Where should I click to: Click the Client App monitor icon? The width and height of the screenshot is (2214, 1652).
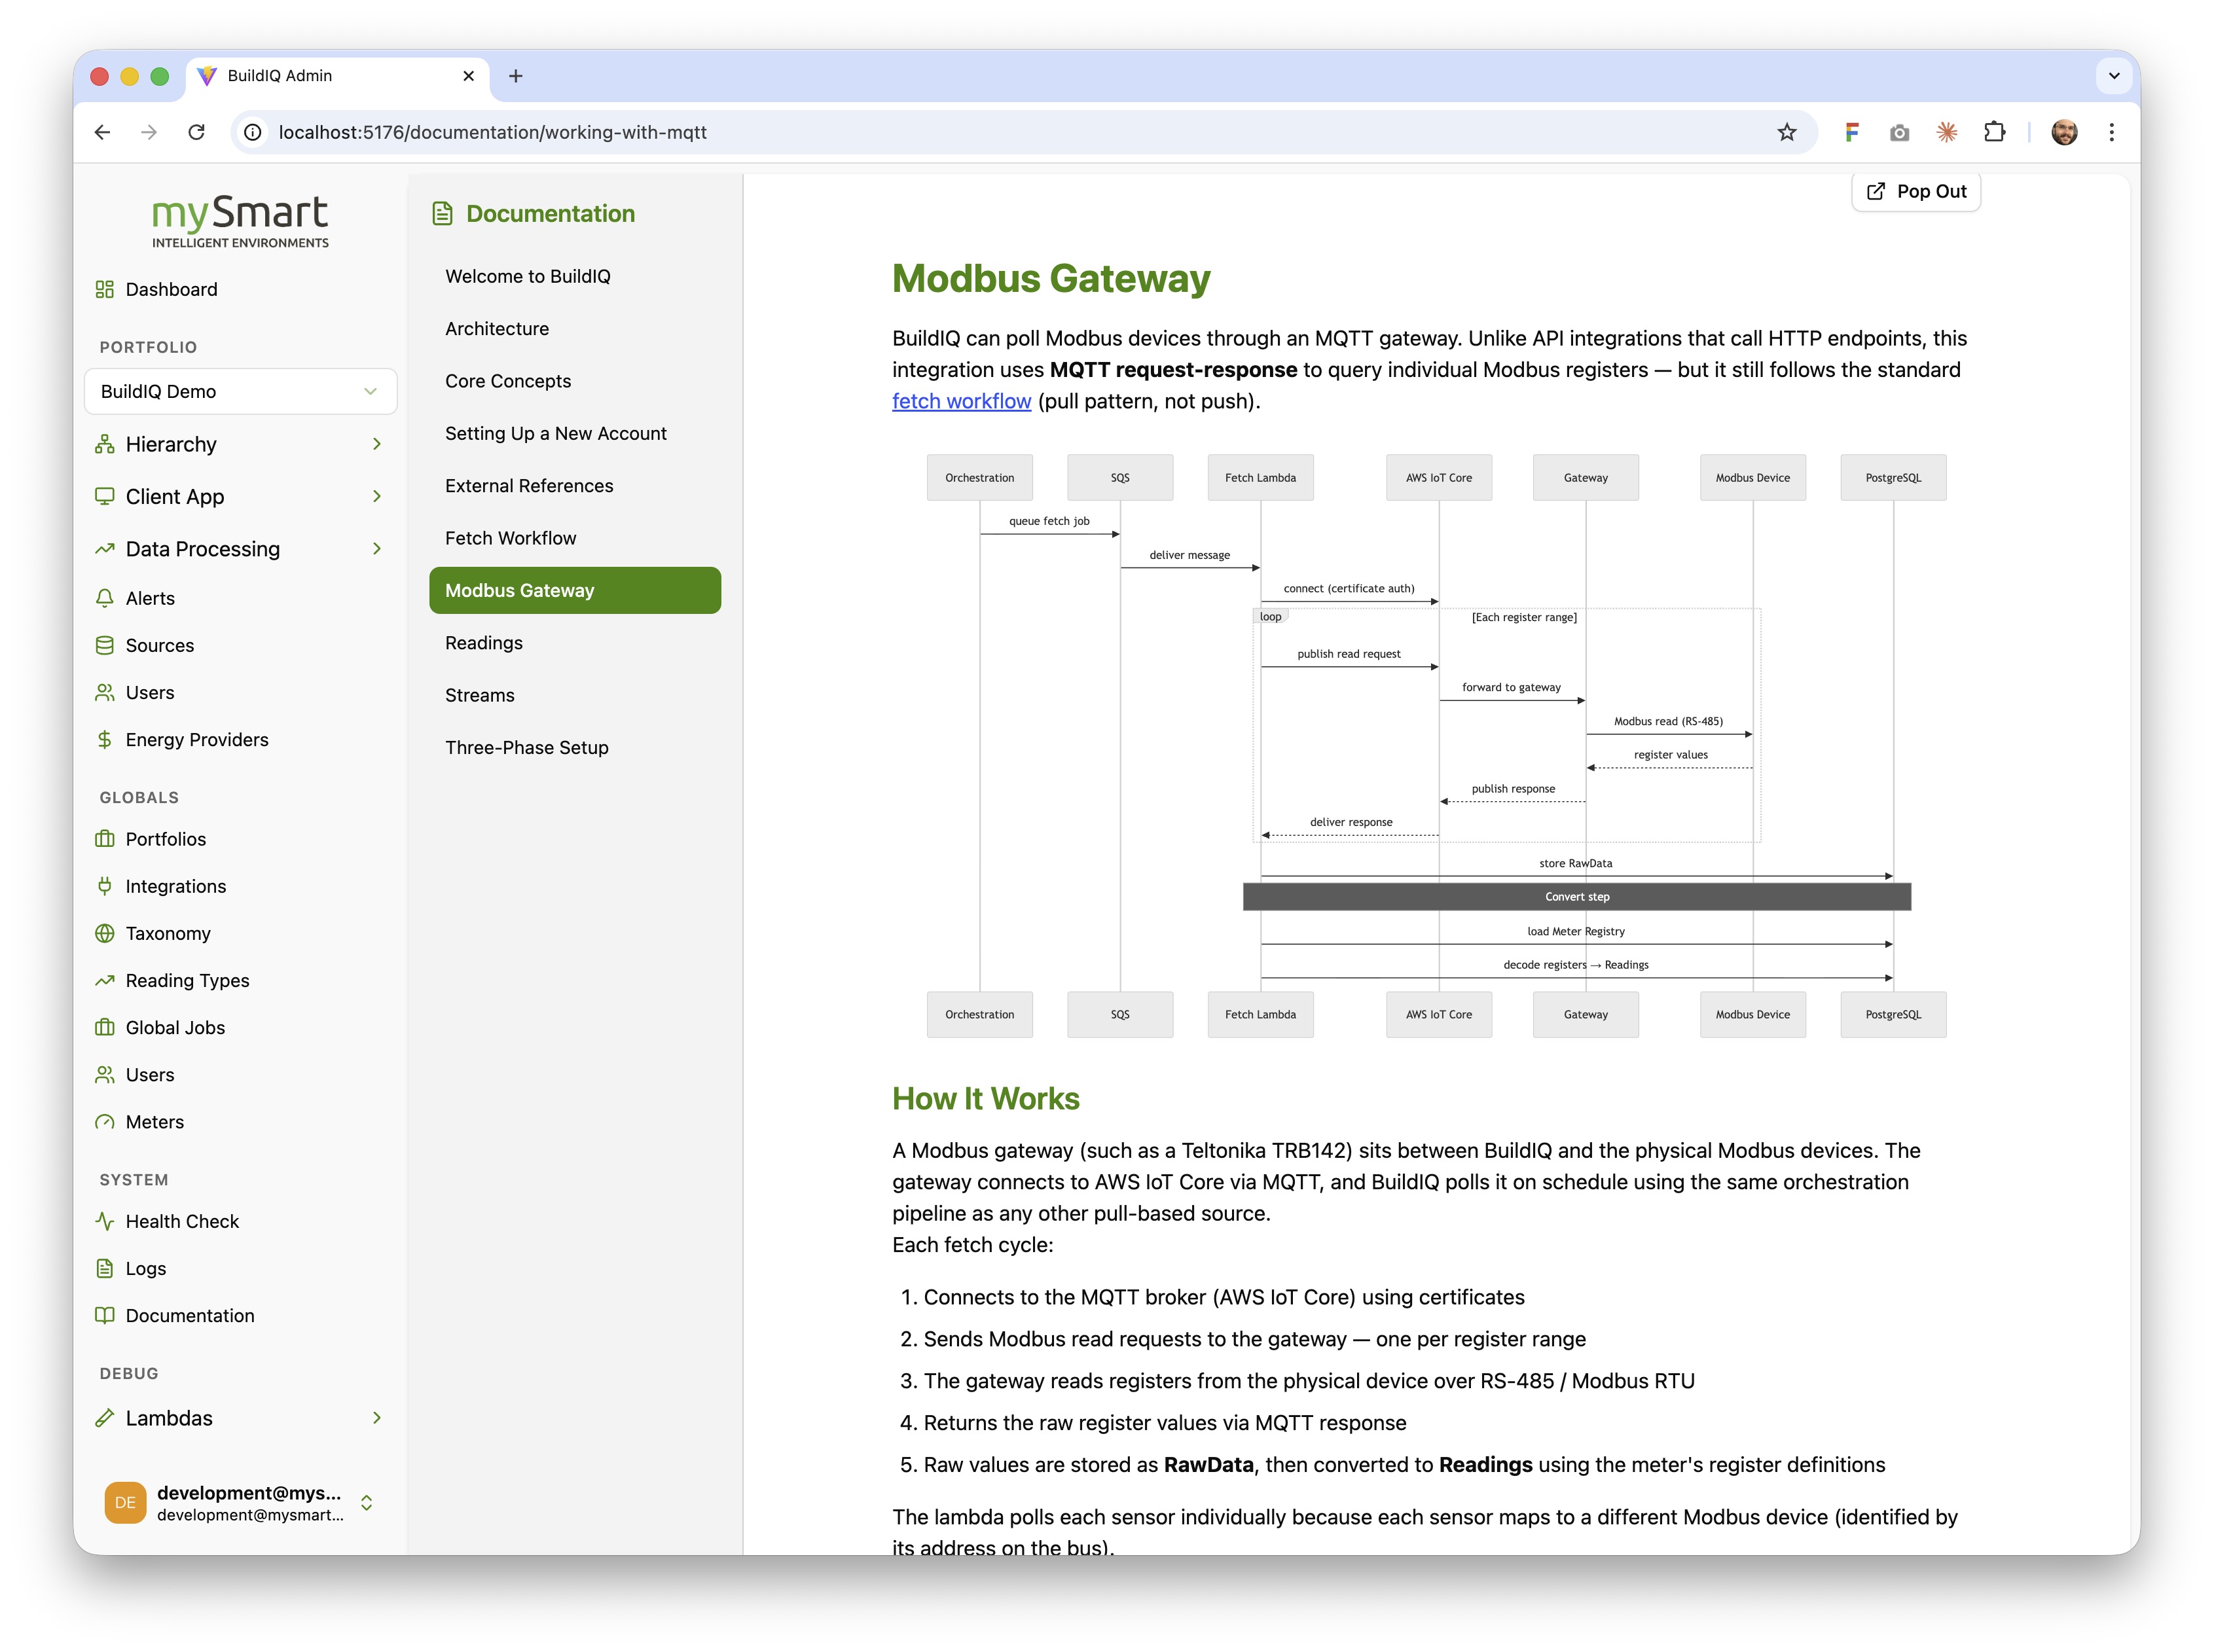[104, 496]
